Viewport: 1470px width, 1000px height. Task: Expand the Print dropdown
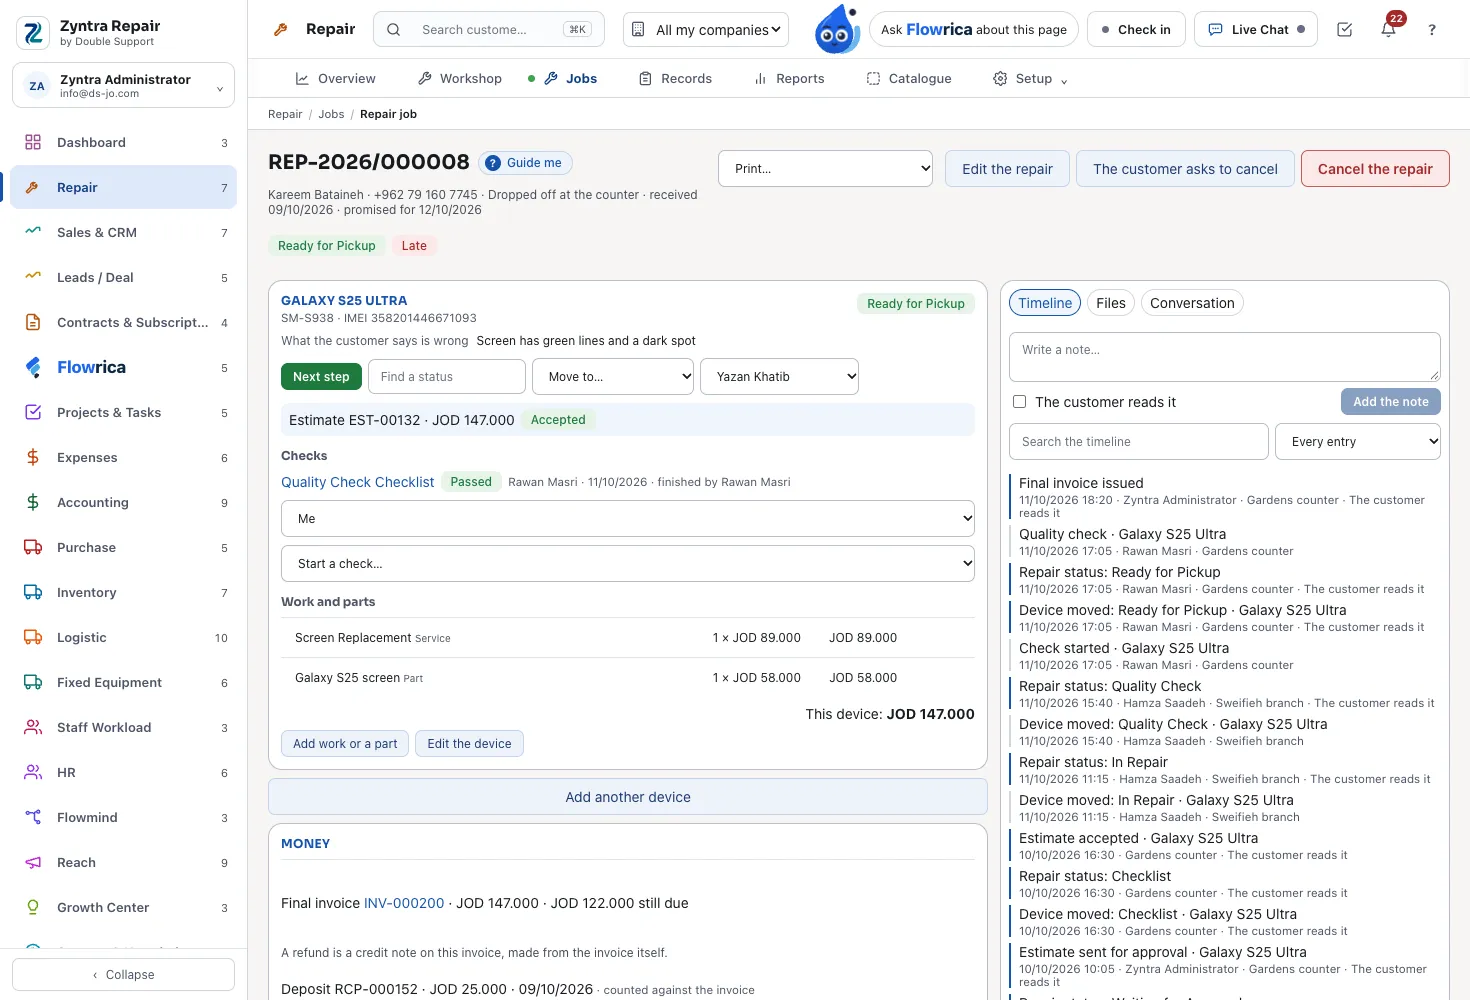click(x=826, y=169)
